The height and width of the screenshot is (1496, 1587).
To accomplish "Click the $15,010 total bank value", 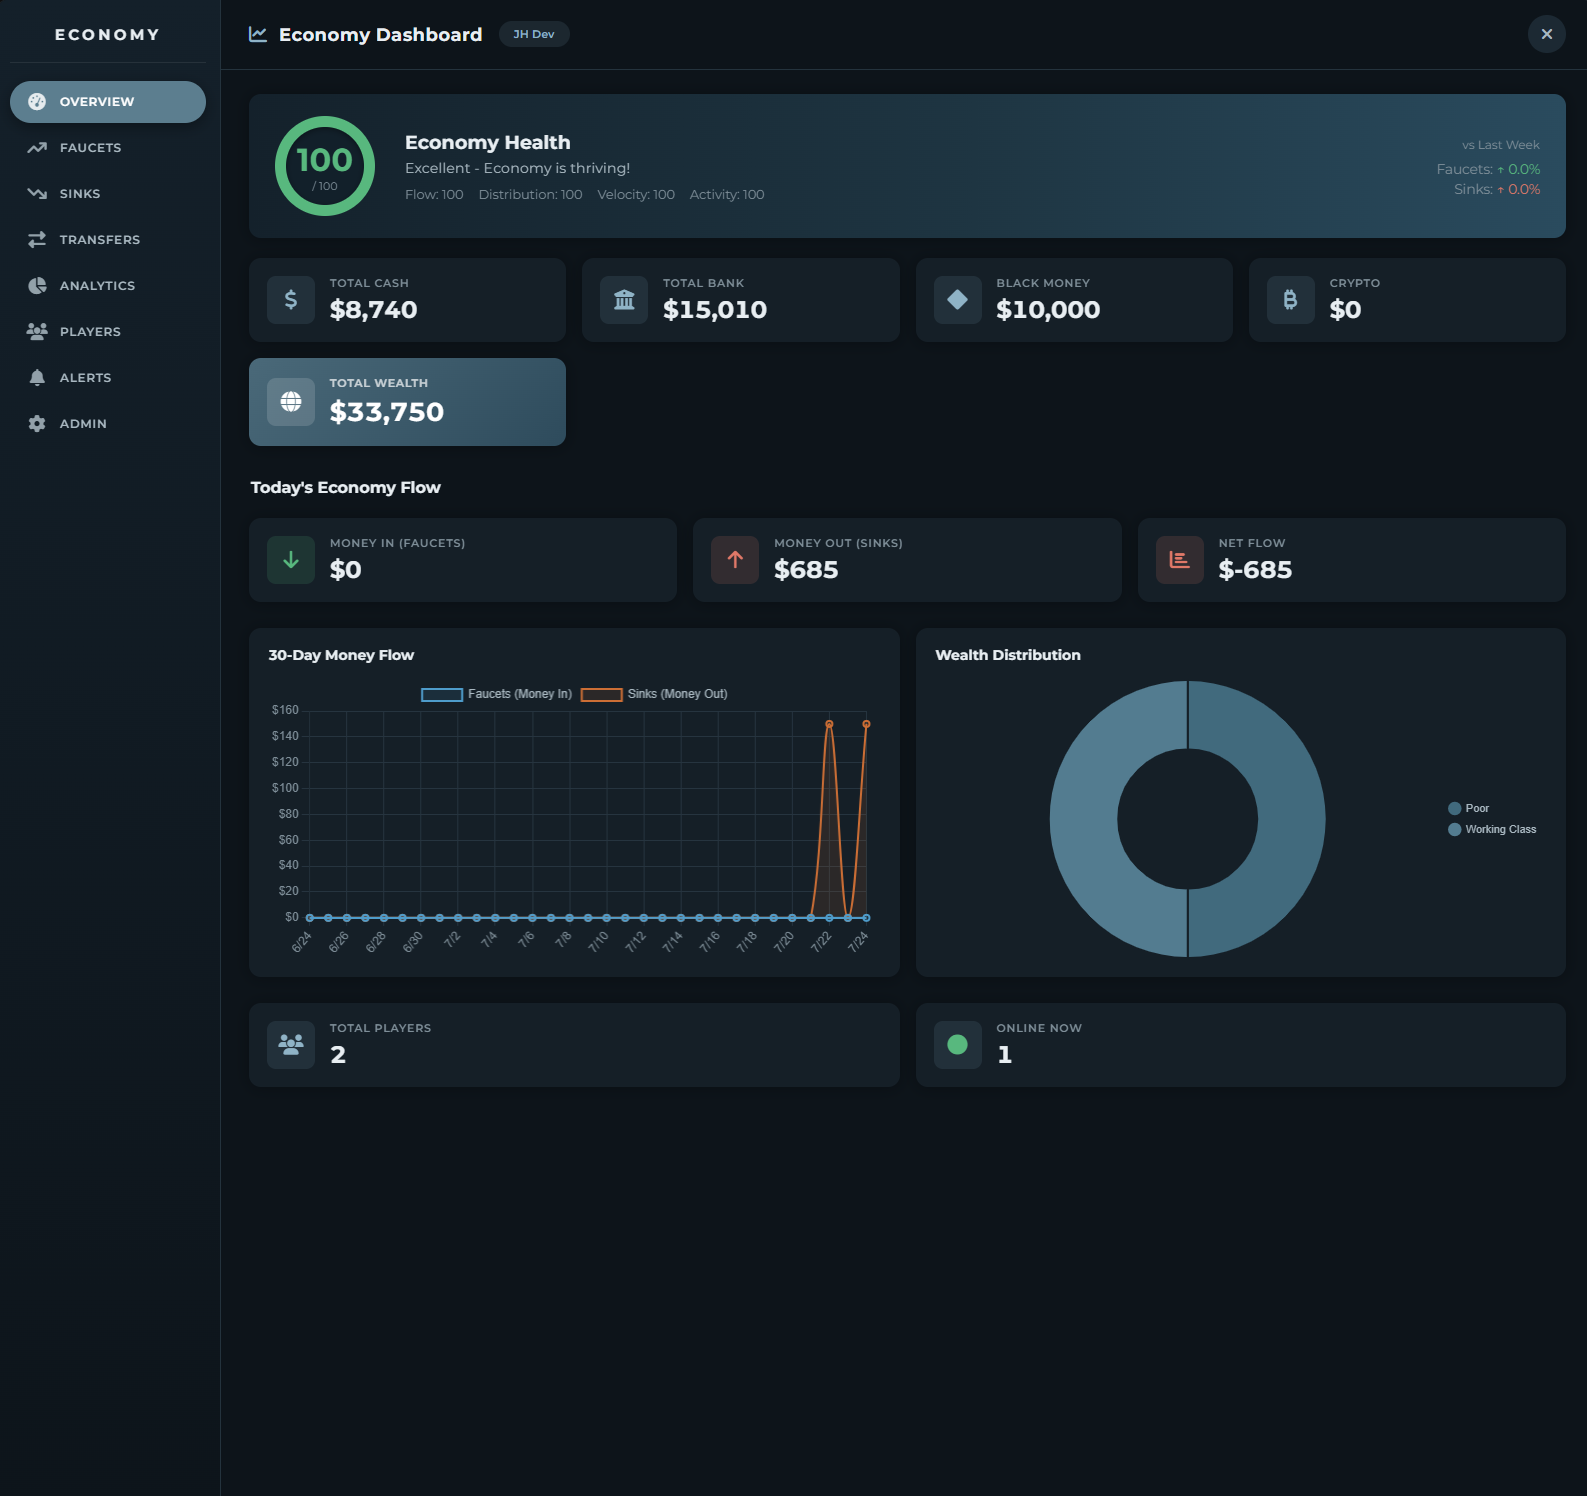I will pos(715,310).
